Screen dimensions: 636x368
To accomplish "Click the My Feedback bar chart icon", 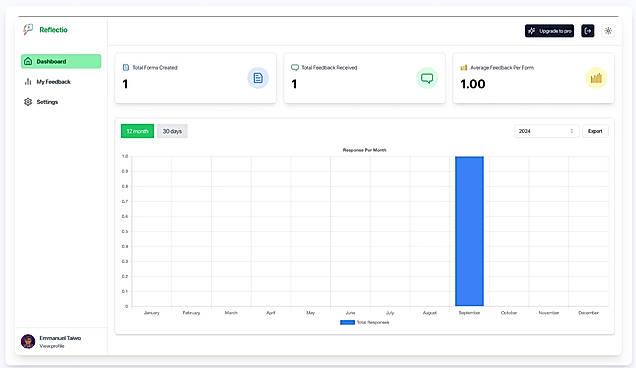I will 28,82.
